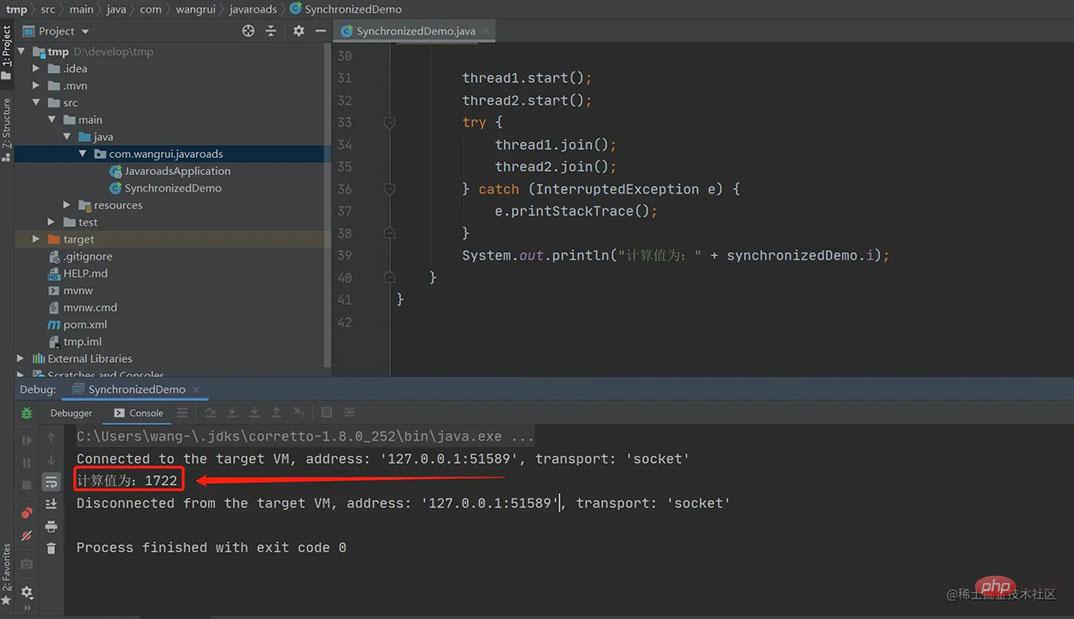Select SynchronizedDemo debug session tab
Viewport: 1074px width, 619px height.
click(x=136, y=389)
